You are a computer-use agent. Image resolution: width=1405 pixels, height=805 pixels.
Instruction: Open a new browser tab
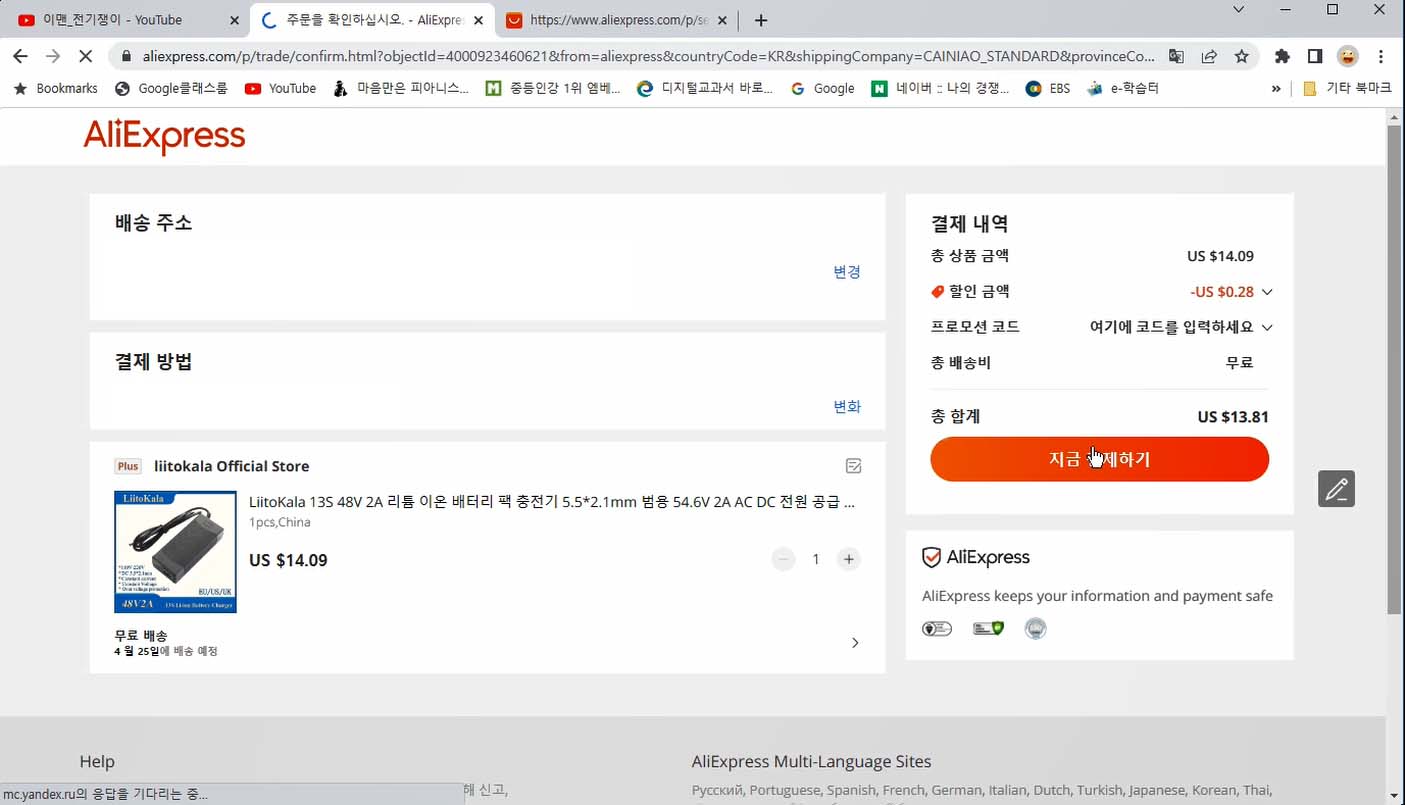tap(761, 20)
